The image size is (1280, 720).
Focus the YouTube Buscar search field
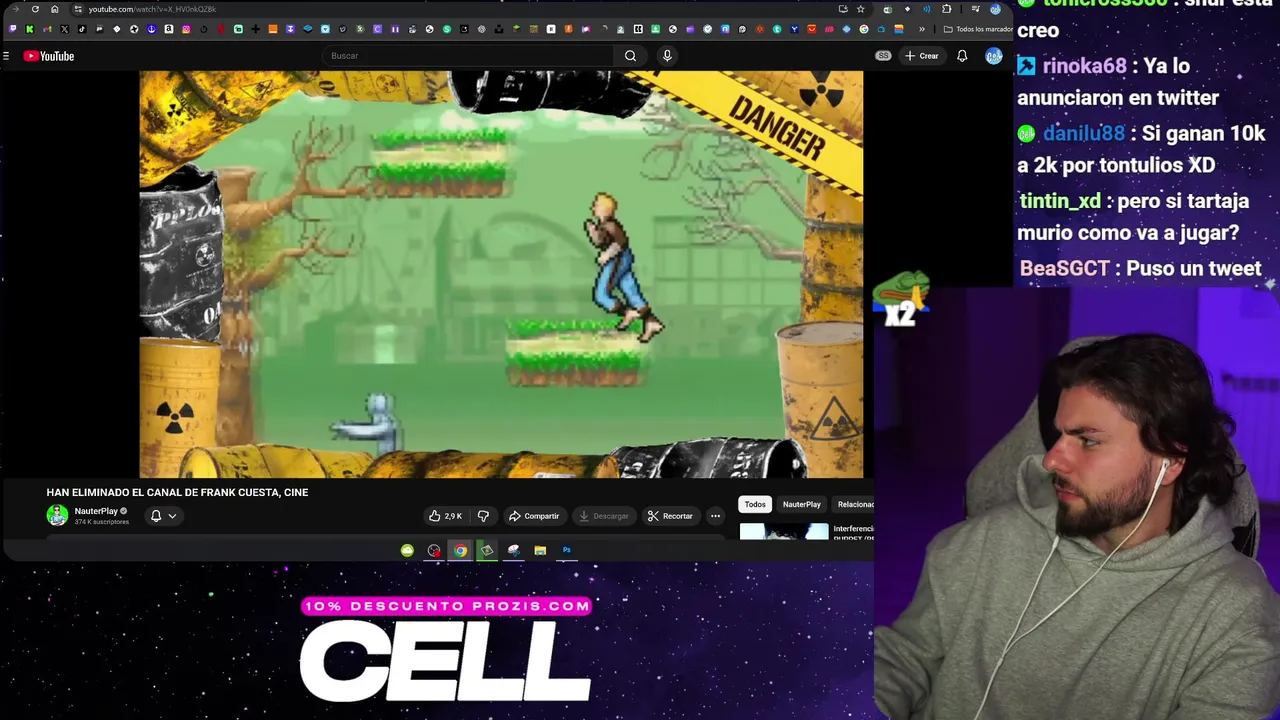pyautogui.click(x=470, y=56)
